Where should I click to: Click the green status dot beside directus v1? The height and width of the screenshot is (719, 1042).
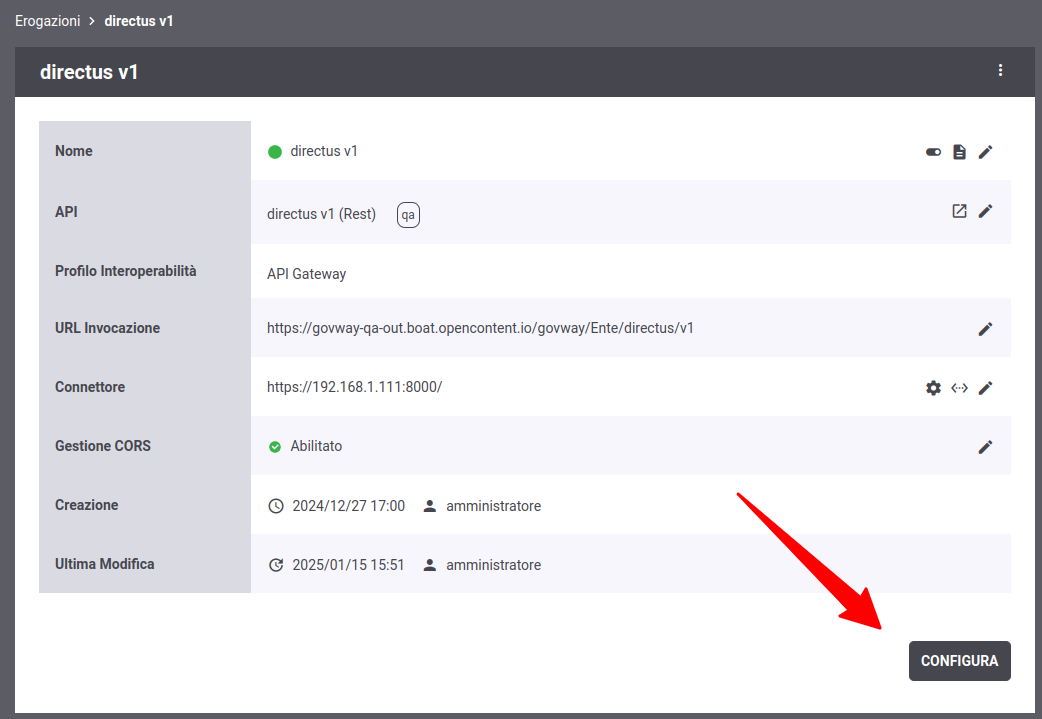coord(275,152)
